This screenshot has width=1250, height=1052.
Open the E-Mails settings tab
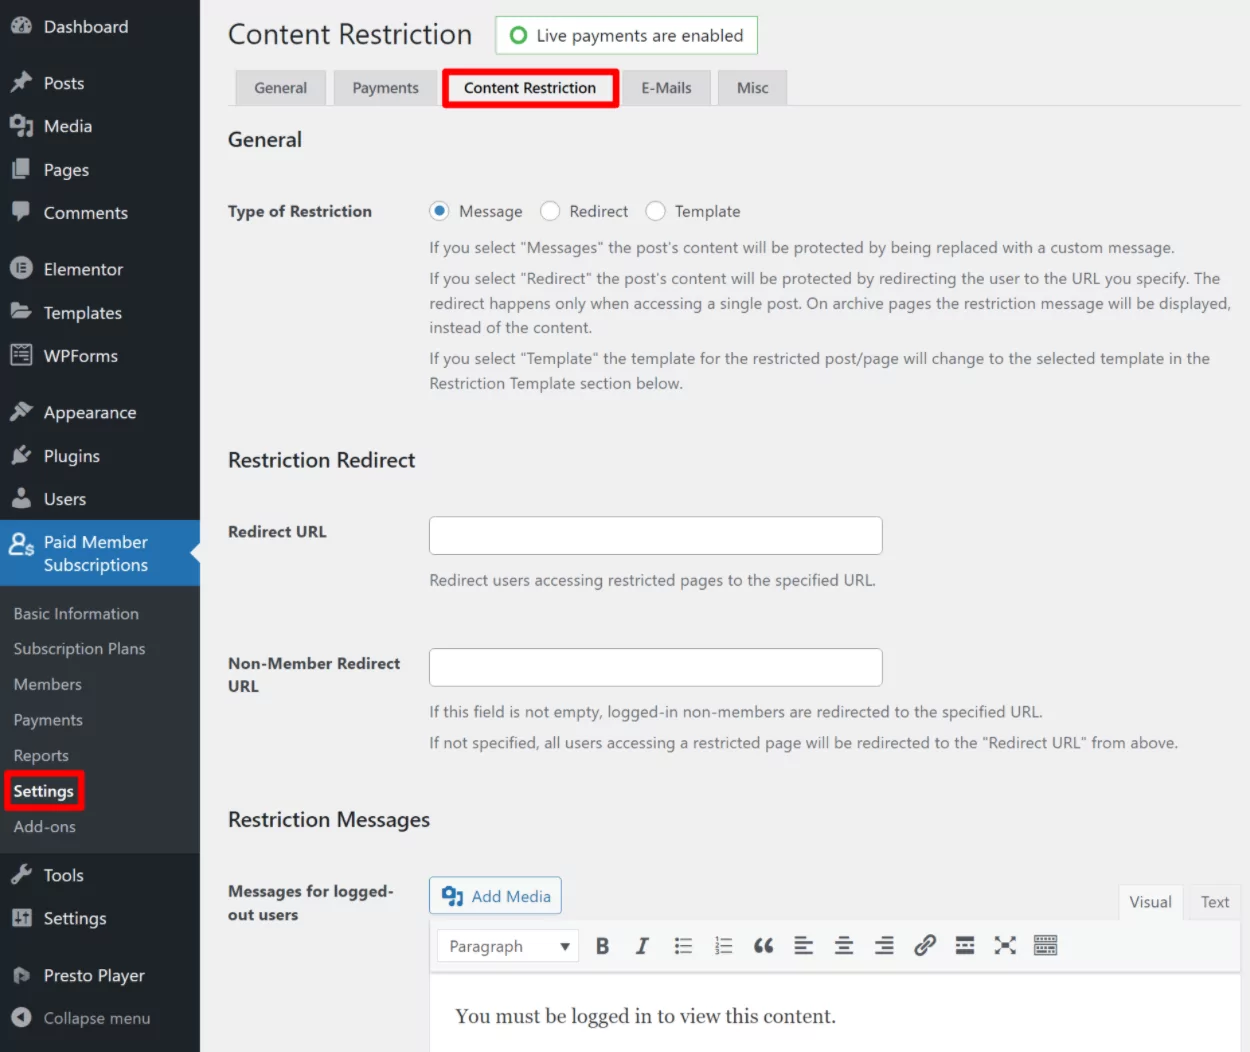pyautogui.click(x=666, y=88)
